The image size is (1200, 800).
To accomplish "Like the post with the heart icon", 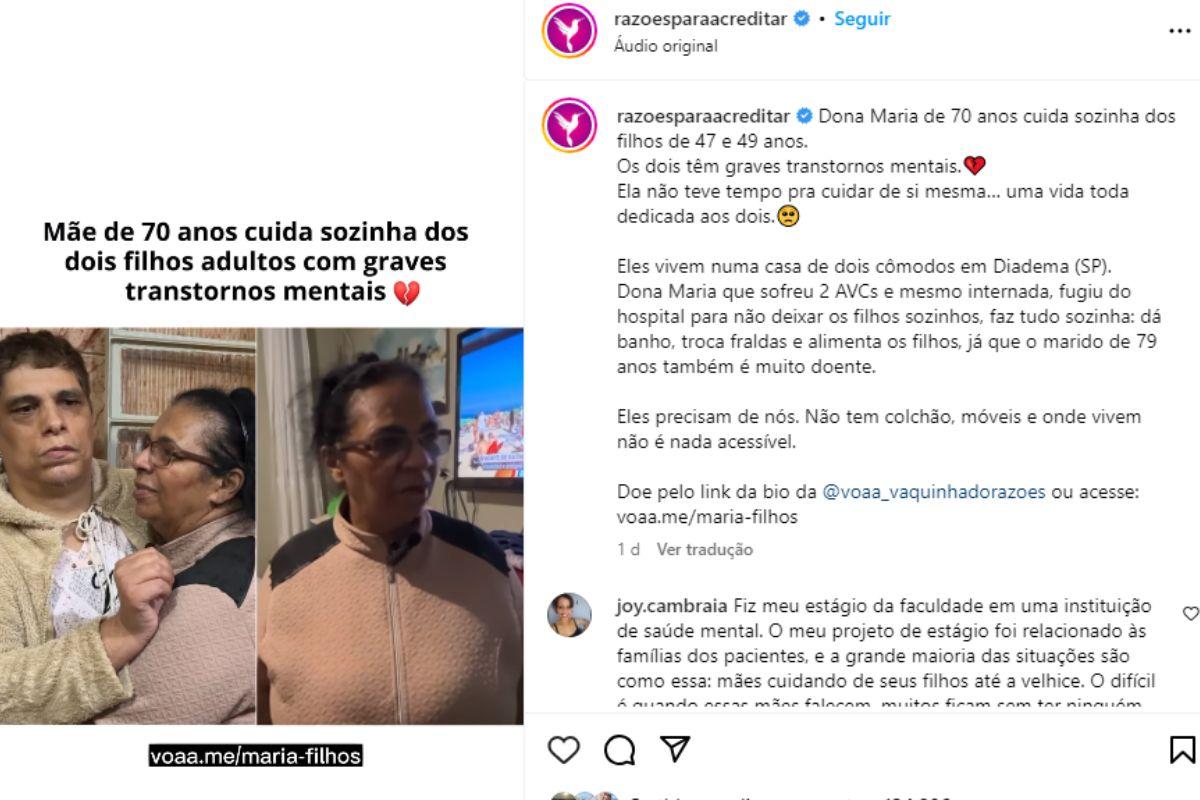I will pos(564,749).
